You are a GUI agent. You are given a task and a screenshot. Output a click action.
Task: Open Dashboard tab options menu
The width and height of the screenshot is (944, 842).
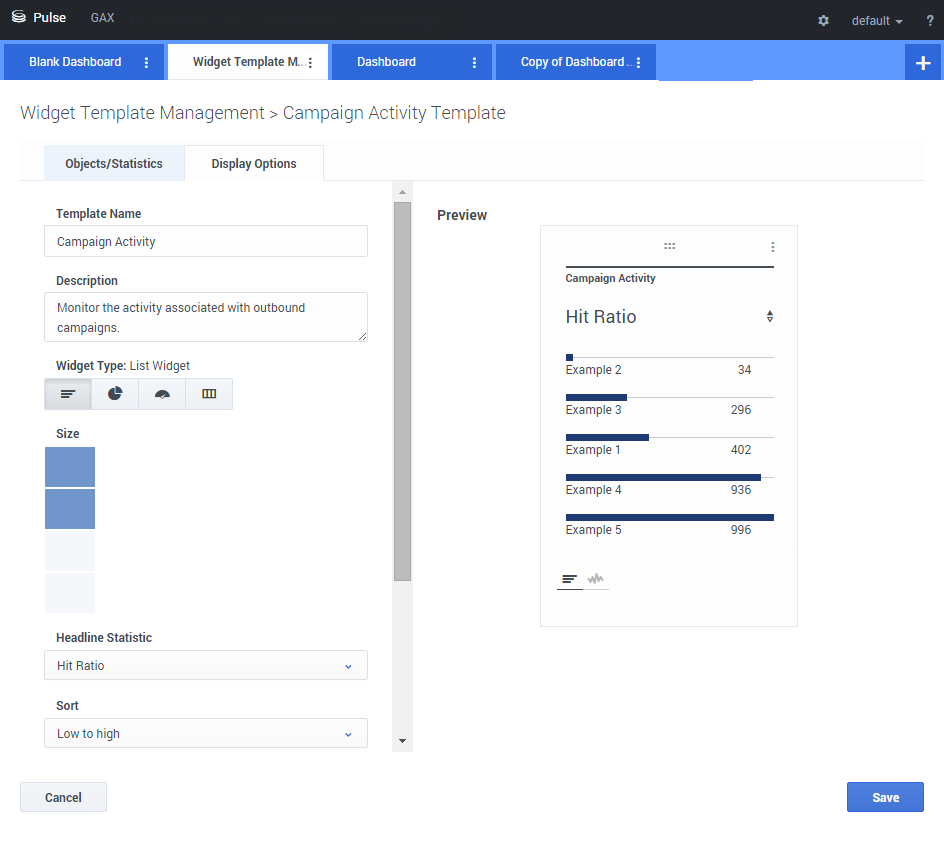[474, 63]
